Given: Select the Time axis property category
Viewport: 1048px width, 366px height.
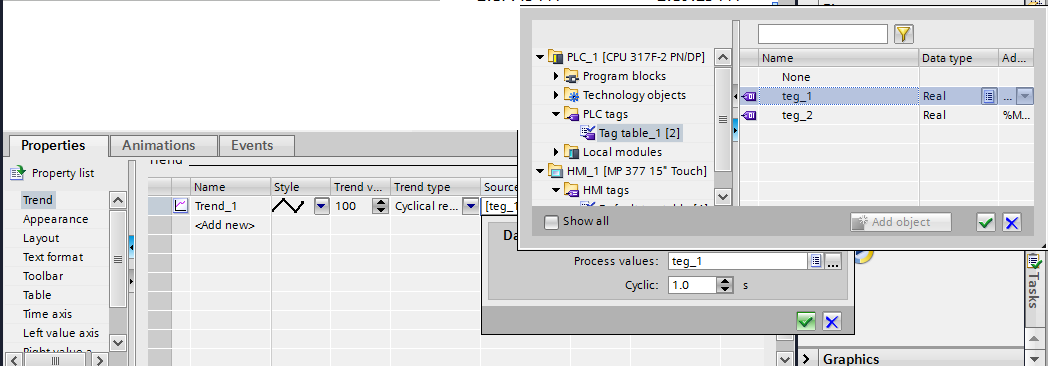Looking at the screenshot, I should pos(47,314).
